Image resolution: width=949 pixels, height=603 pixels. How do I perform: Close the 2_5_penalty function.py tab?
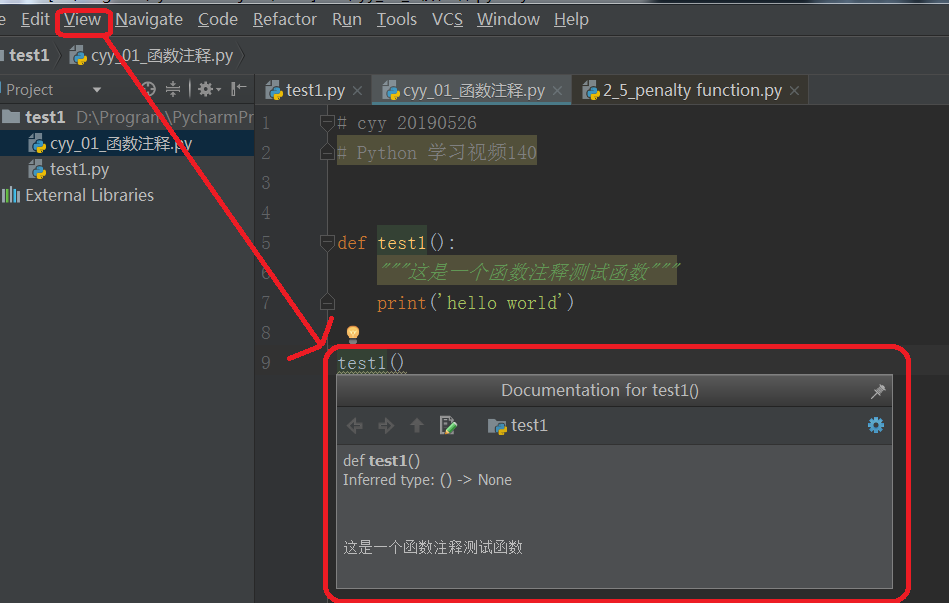(794, 91)
